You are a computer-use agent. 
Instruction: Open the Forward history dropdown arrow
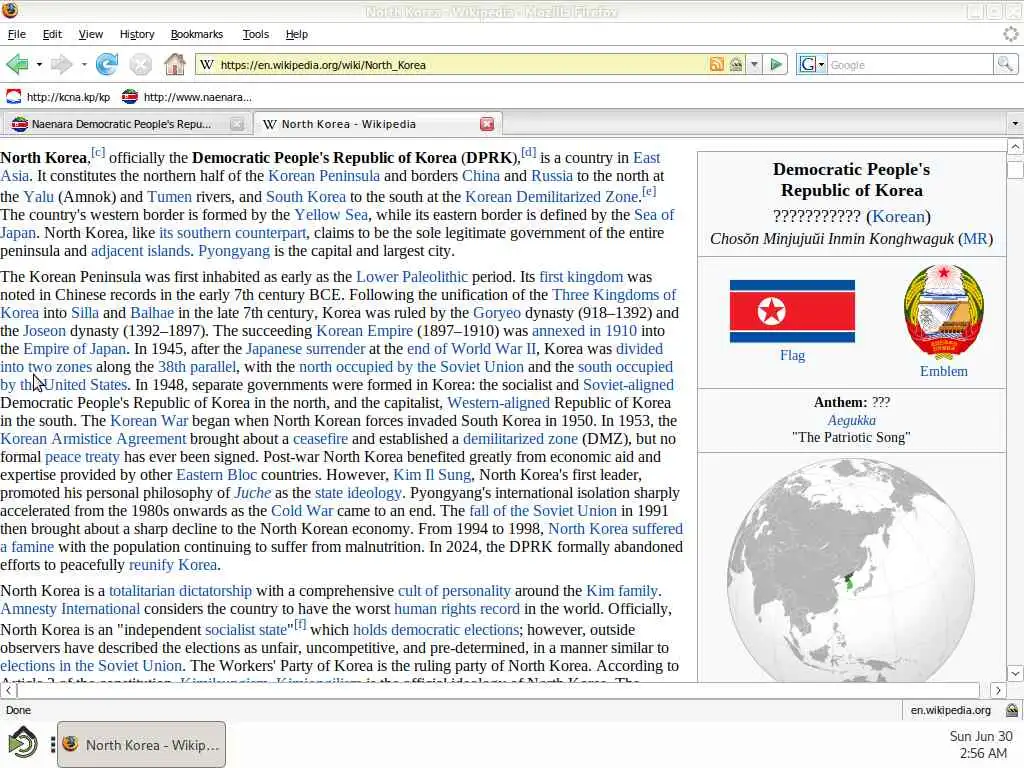pyautogui.click(x=84, y=65)
